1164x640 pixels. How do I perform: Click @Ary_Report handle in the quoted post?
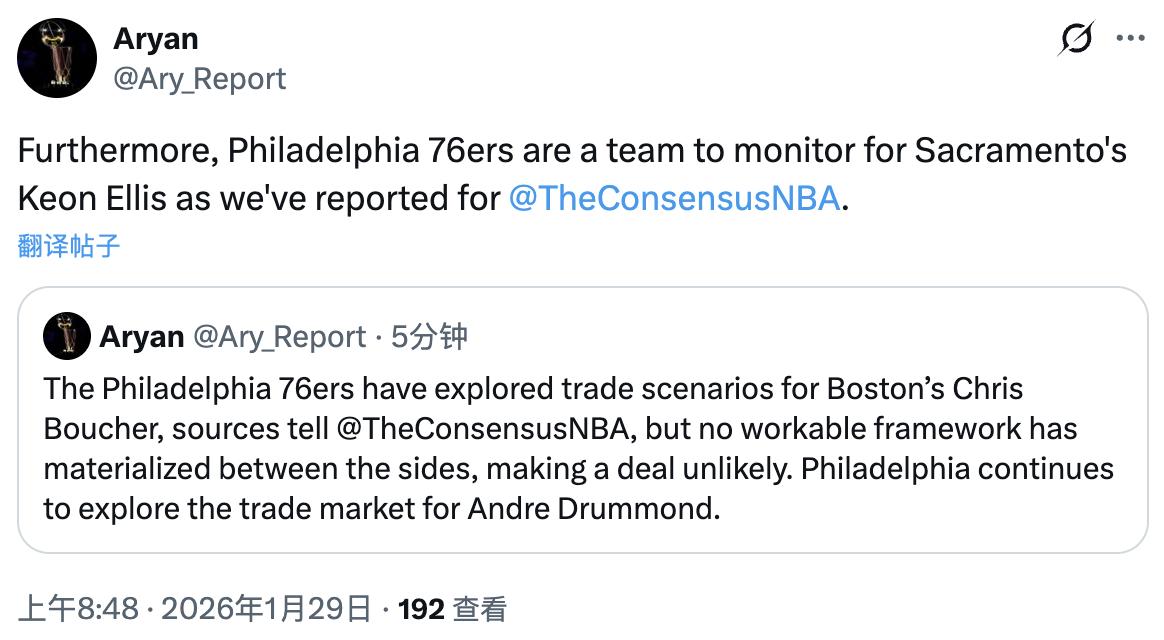click(x=278, y=337)
